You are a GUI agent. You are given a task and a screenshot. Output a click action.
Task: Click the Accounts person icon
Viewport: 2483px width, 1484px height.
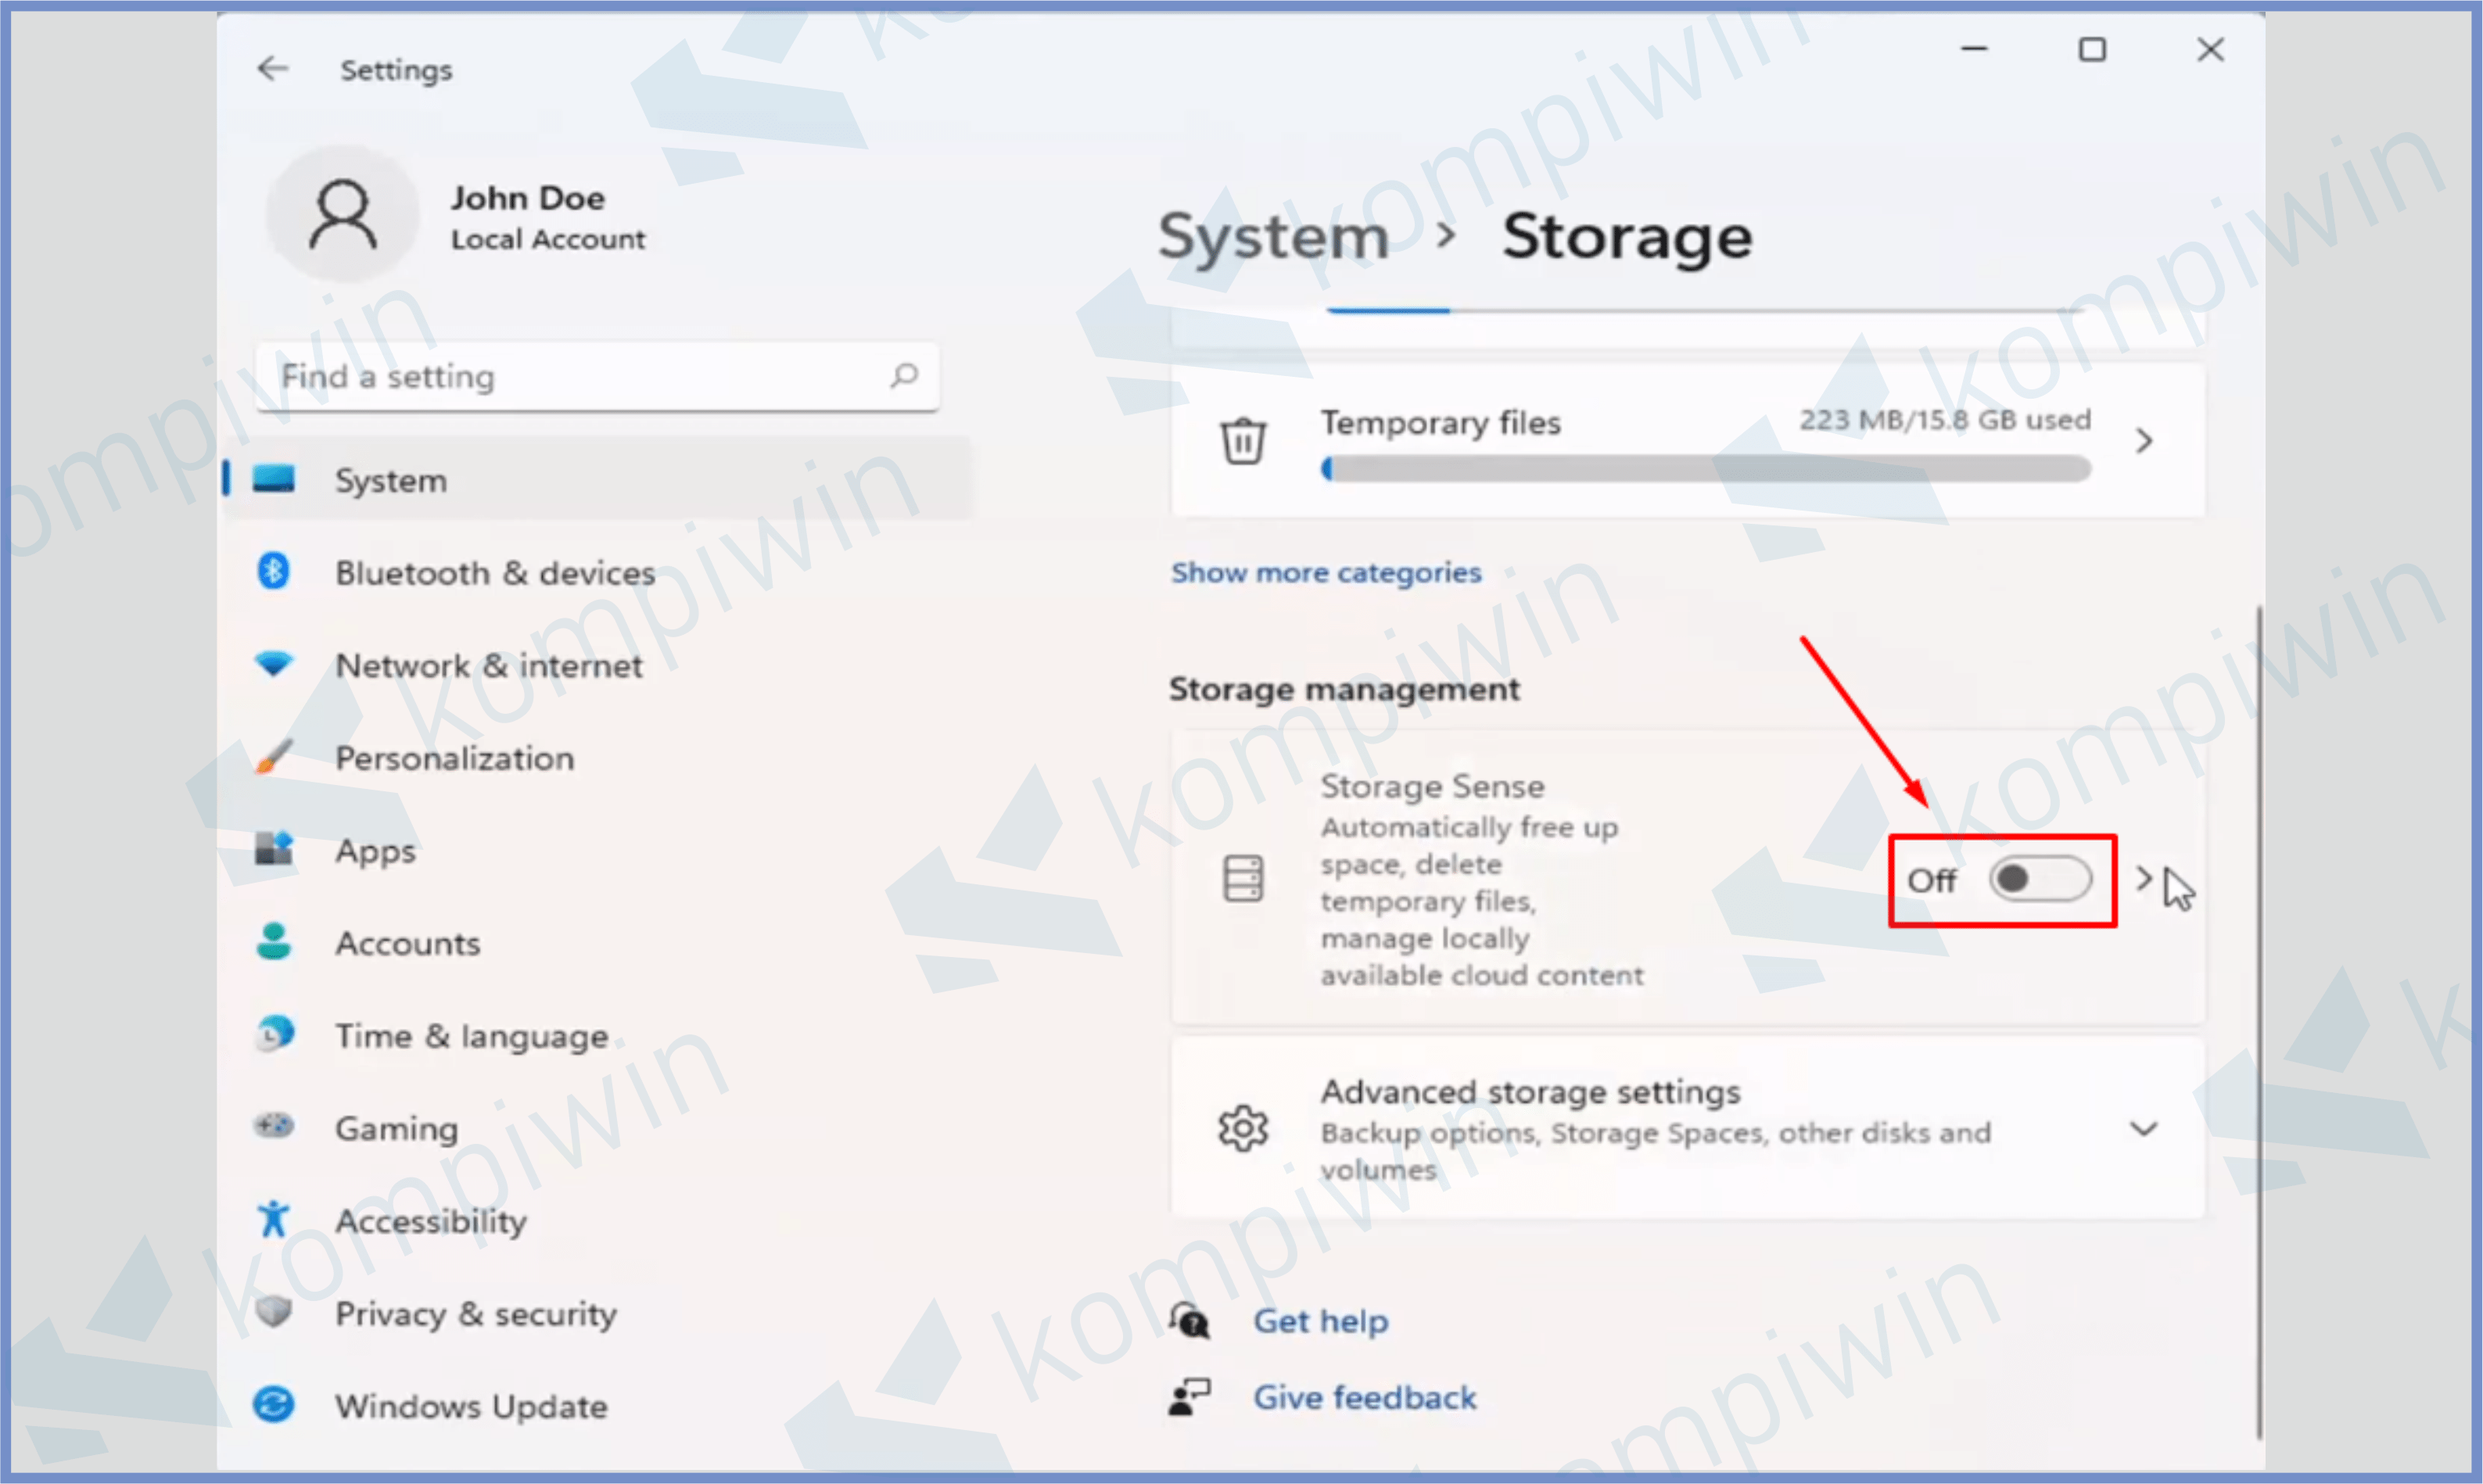coord(273,941)
